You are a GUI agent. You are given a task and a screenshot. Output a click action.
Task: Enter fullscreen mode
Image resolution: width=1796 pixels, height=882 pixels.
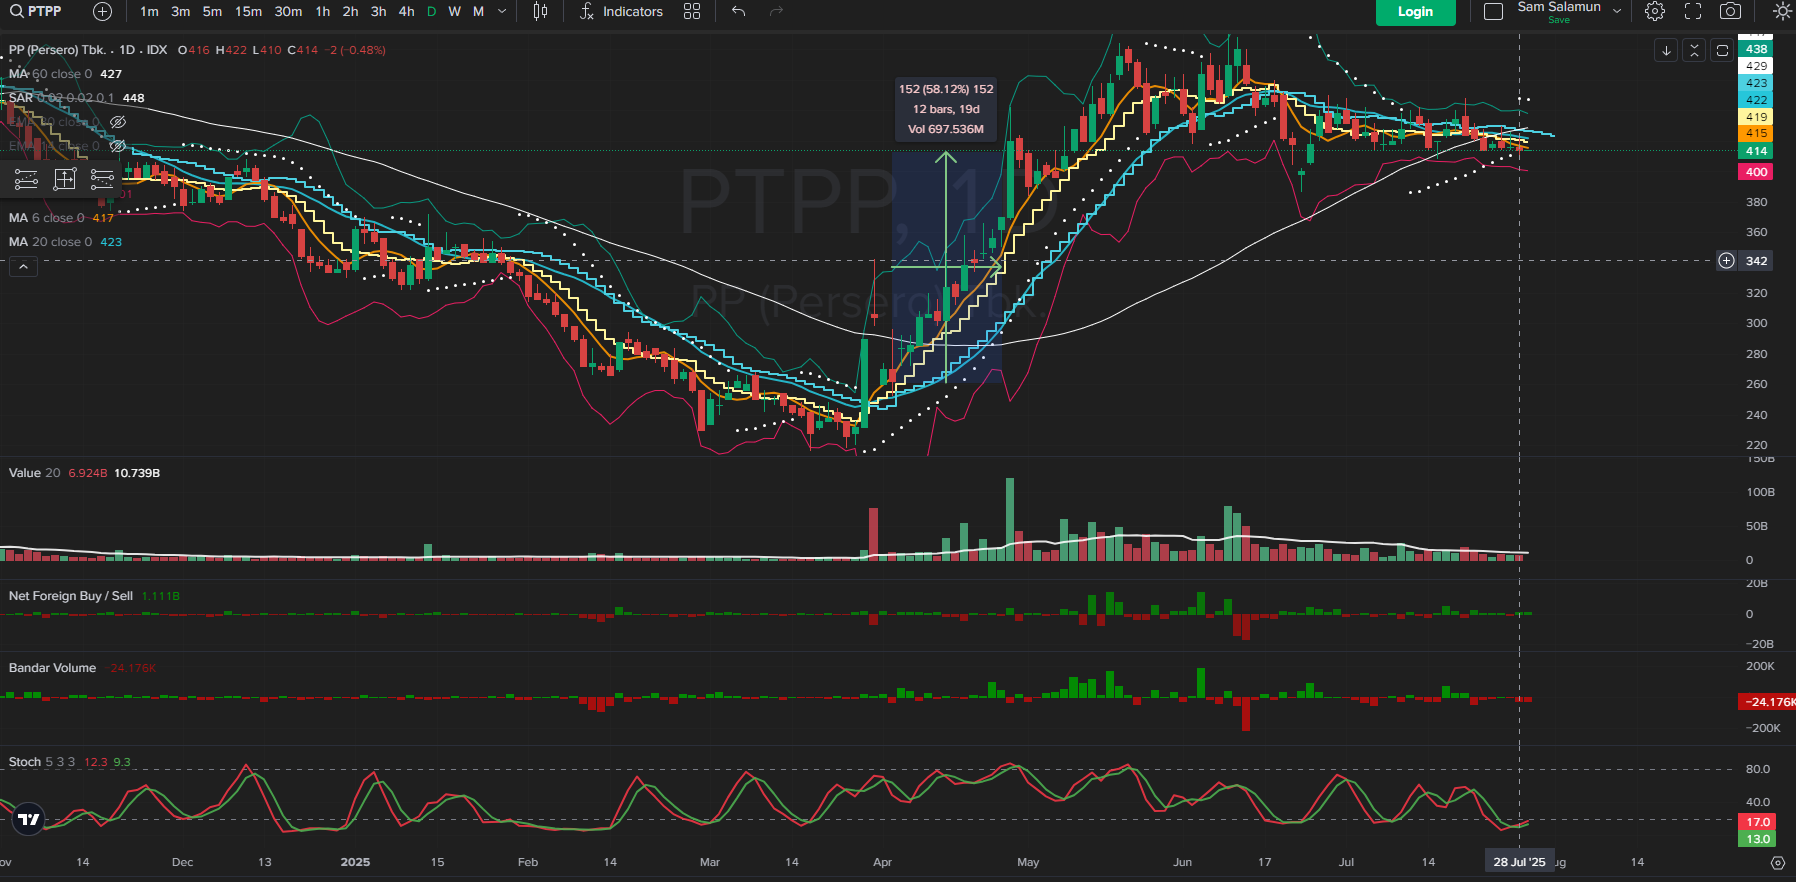1693,11
